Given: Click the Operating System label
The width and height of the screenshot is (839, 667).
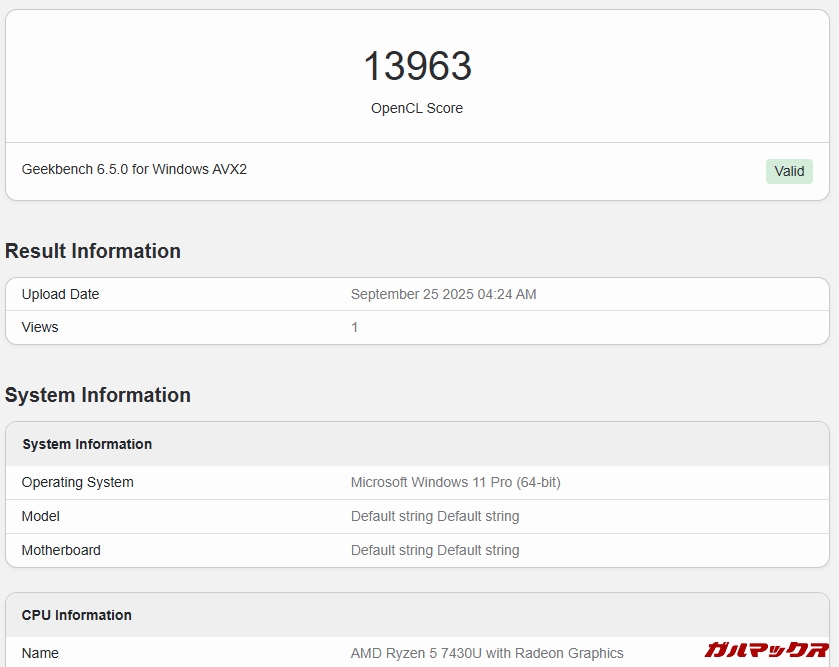Looking at the screenshot, I should pos(78,482).
